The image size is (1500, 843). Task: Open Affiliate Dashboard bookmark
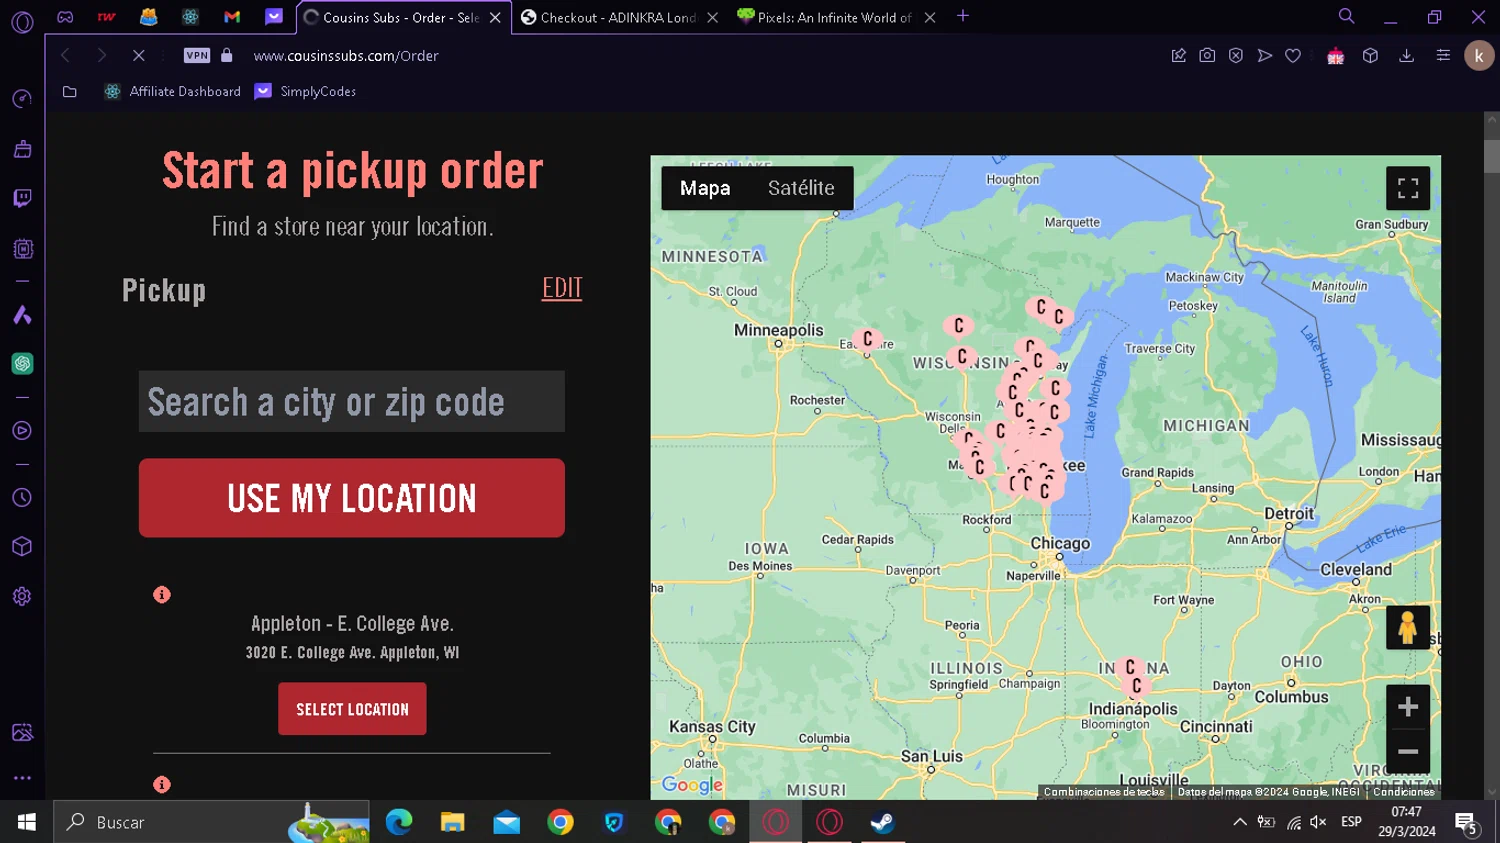[173, 91]
